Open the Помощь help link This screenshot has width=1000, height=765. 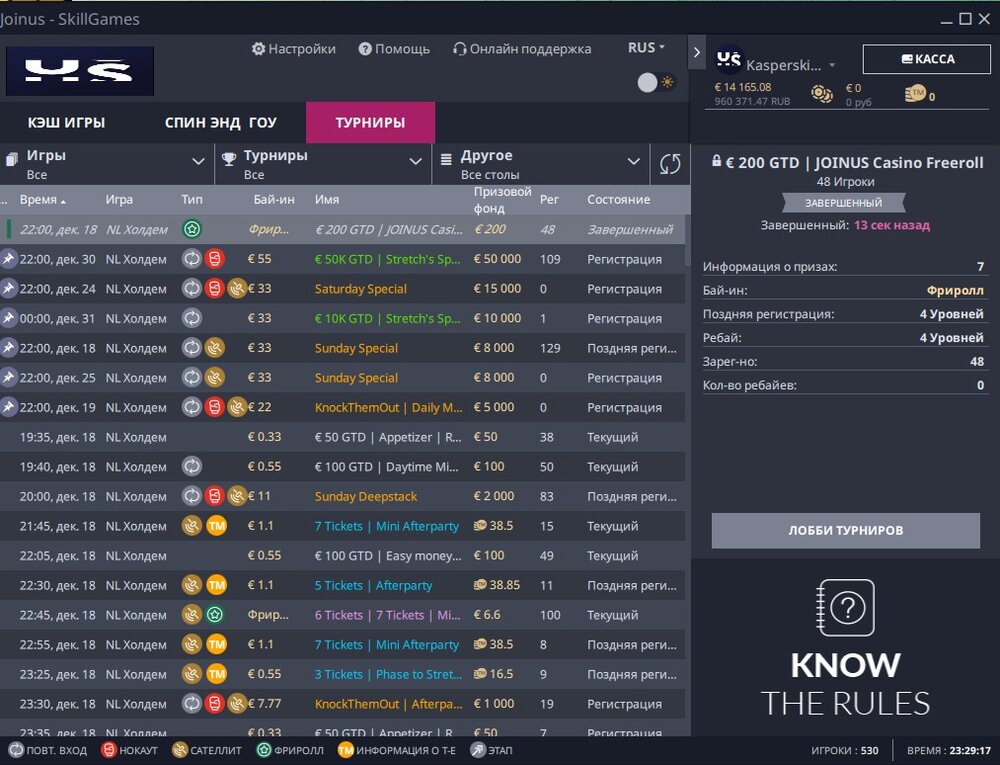coord(394,49)
